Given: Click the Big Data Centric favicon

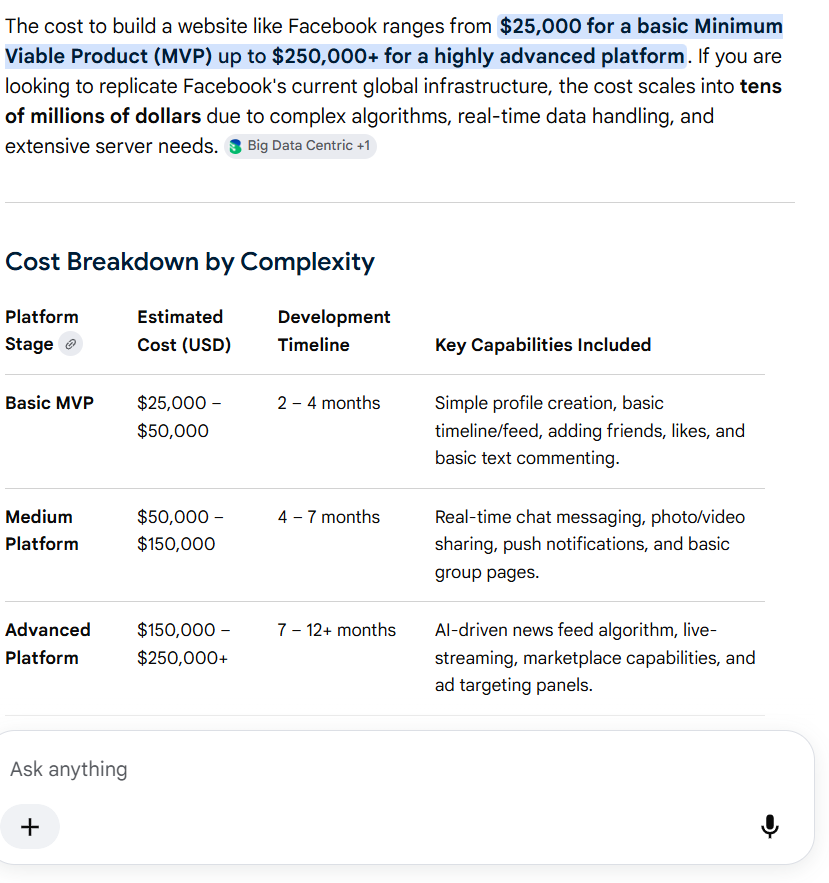Looking at the screenshot, I should 235,146.
